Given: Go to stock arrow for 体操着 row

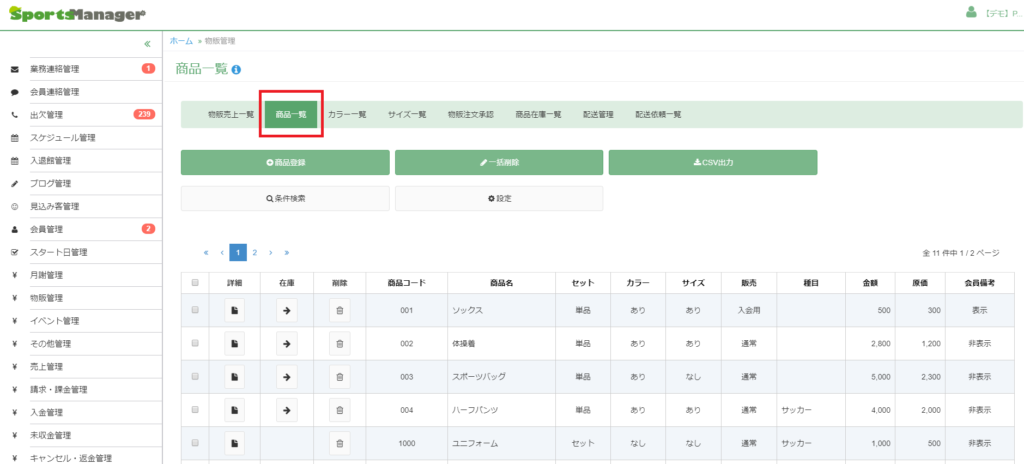Looking at the screenshot, I should pyautogui.click(x=287, y=344).
